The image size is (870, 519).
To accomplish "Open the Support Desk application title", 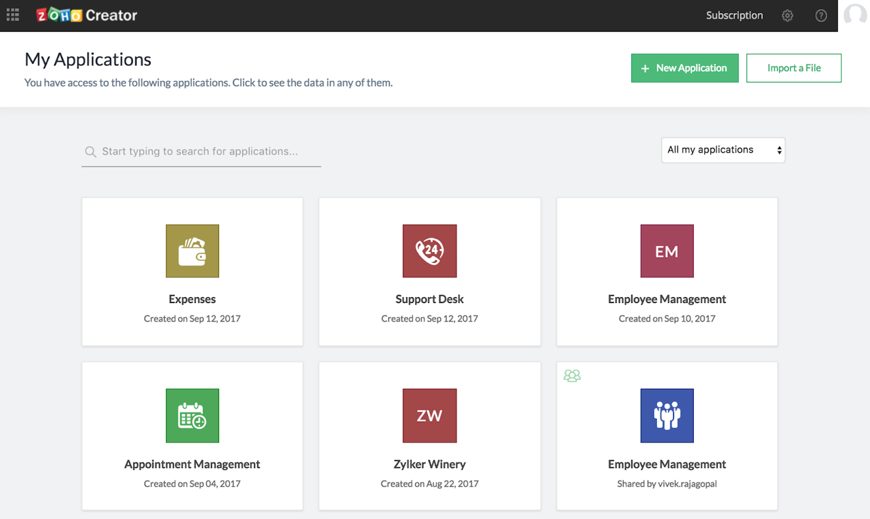I will [x=429, y=299].
